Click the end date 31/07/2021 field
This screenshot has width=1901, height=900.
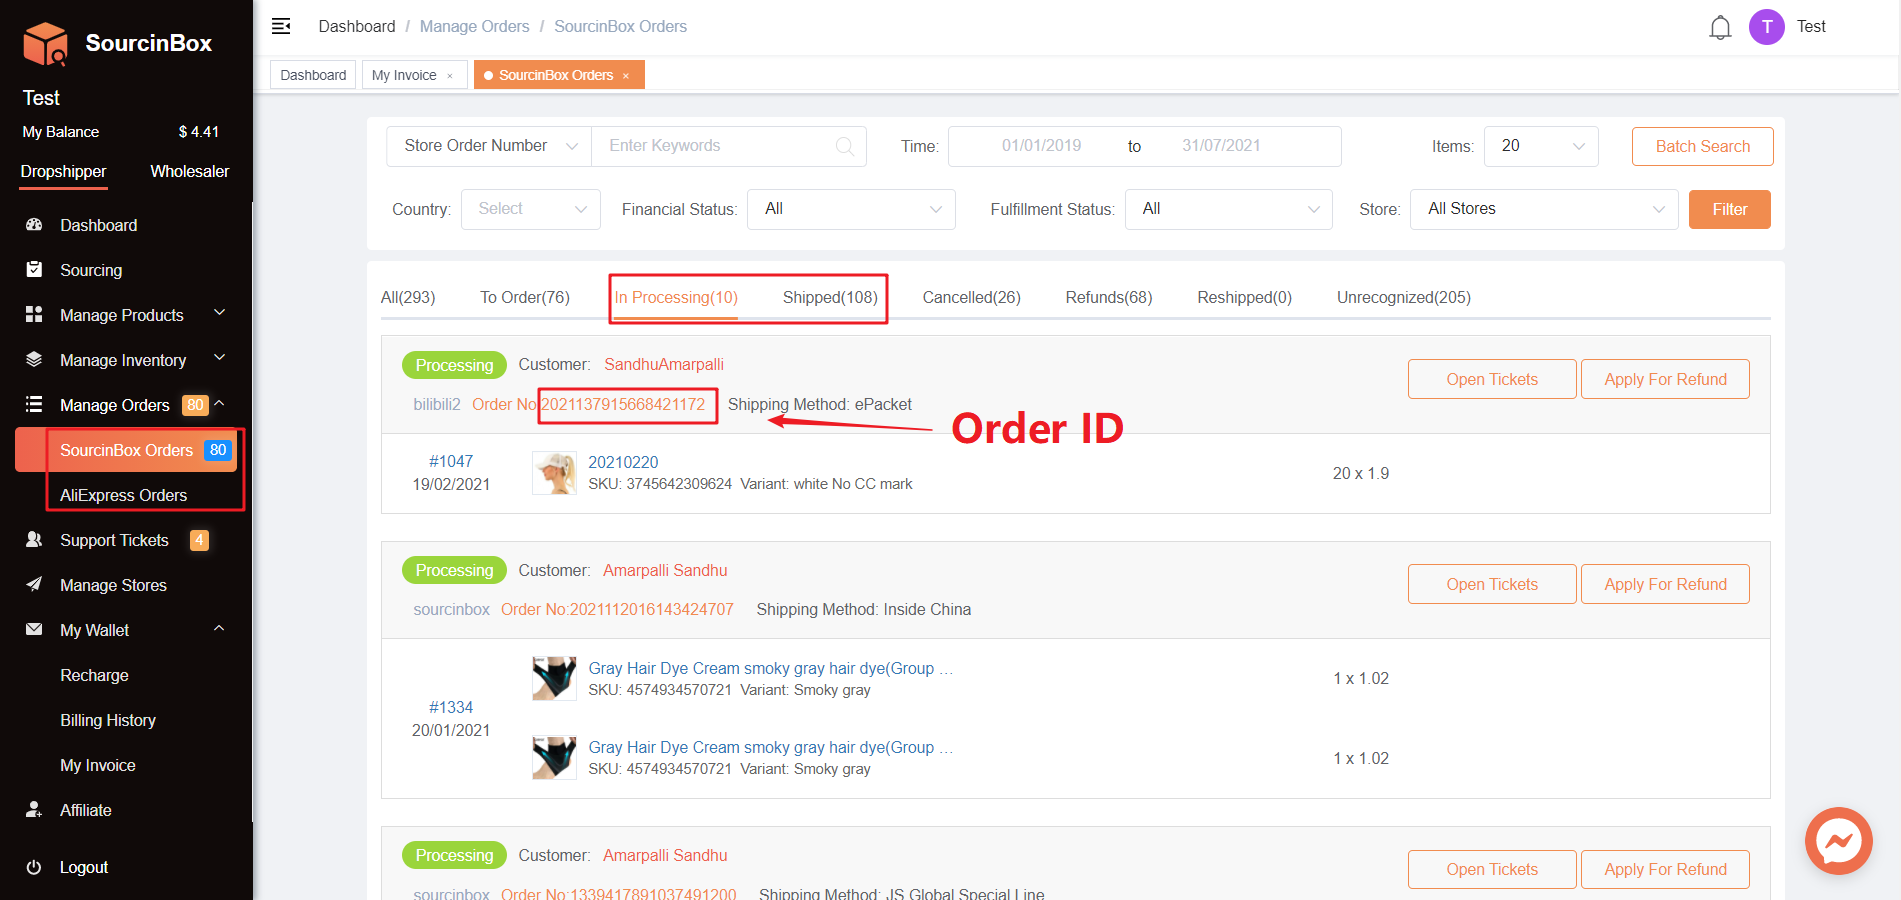pyautogui.click(x=1221, y=146)
